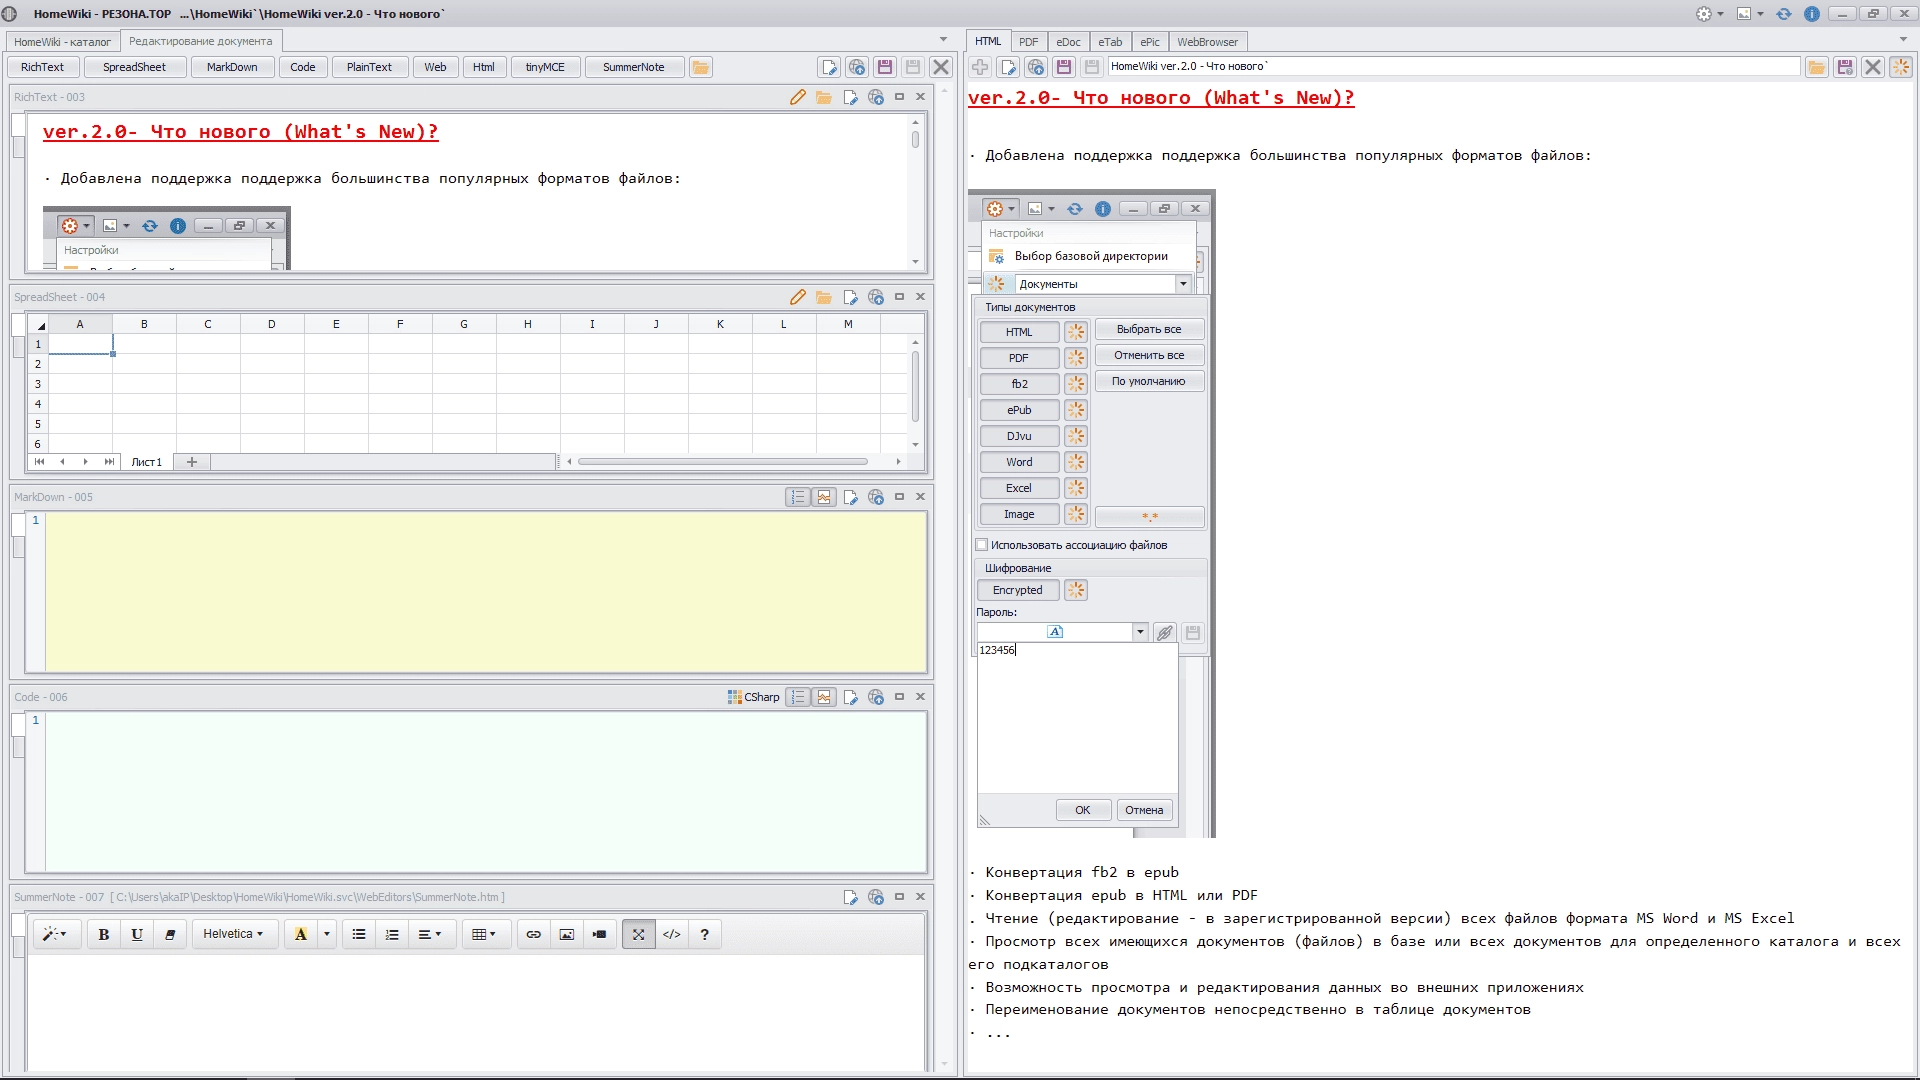Viewport: 1920px width, 1080px height.
Task: Switch to HomeWiki - каталог tab
Action: pos(63,42)
